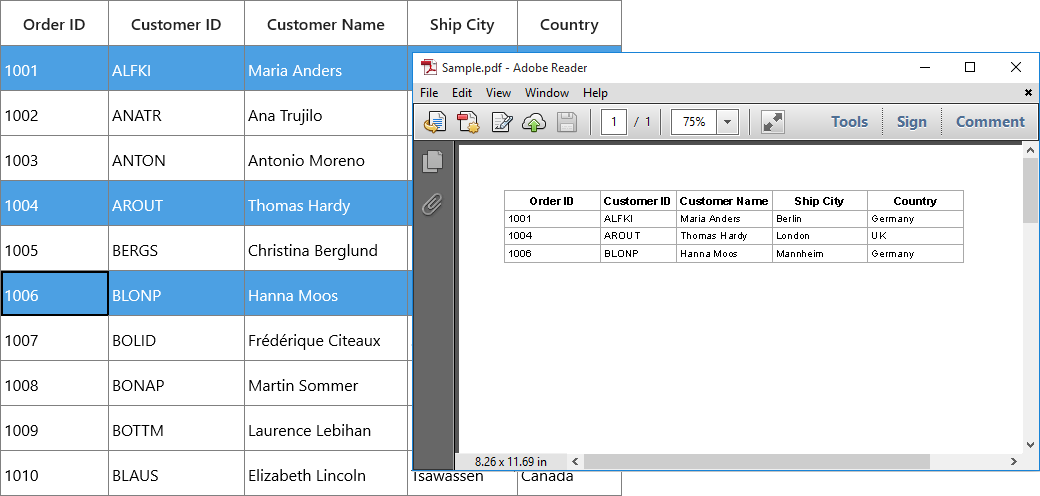Click the 75% zoom value field
1040x496 pixels.
694,122
